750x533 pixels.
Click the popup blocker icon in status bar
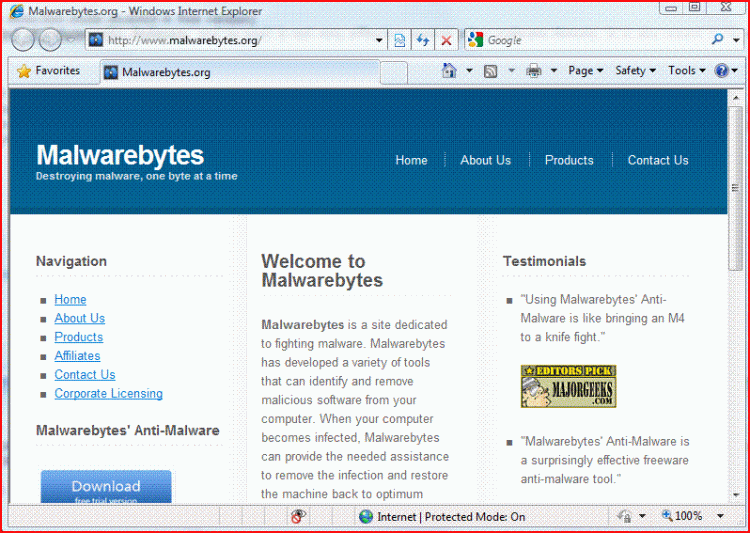click(x=298, y=516)
